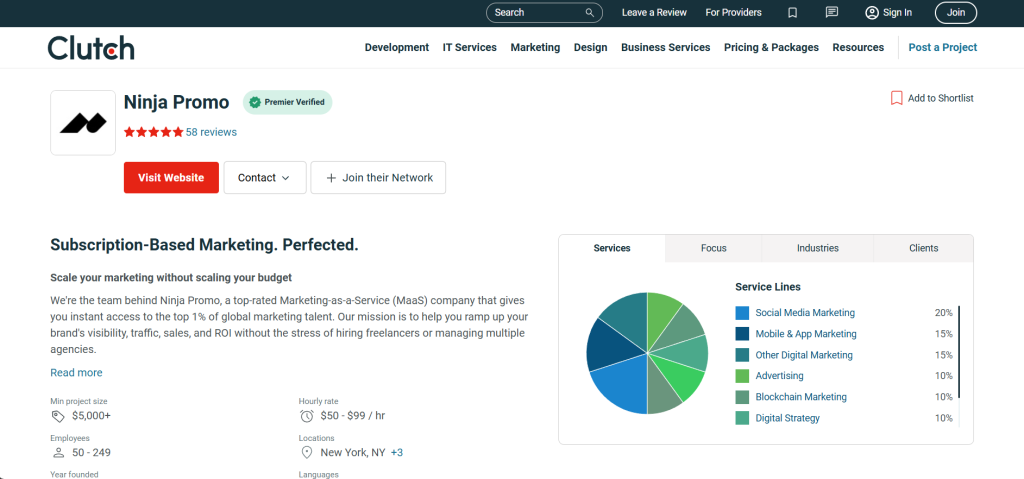Screen dimensions: 1024x479
Task: Click the Join button
Action: [955, 12]
